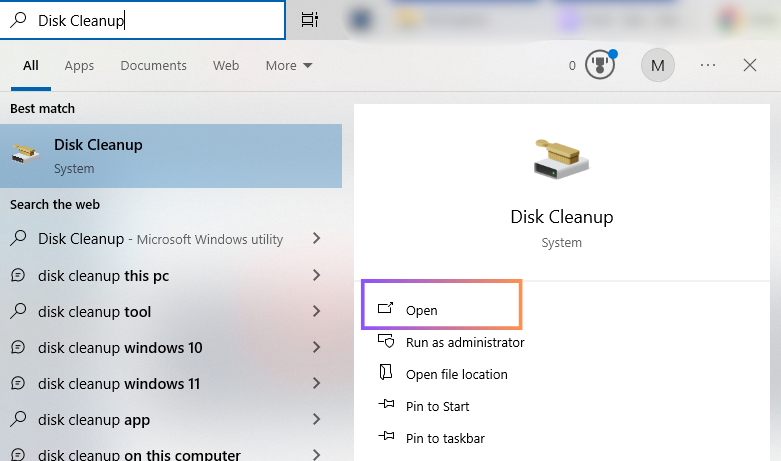Image resolution: width=781 pixels, height=461 pixels.
Task: Select the Web search tab
Action: [x=226, y=66]
